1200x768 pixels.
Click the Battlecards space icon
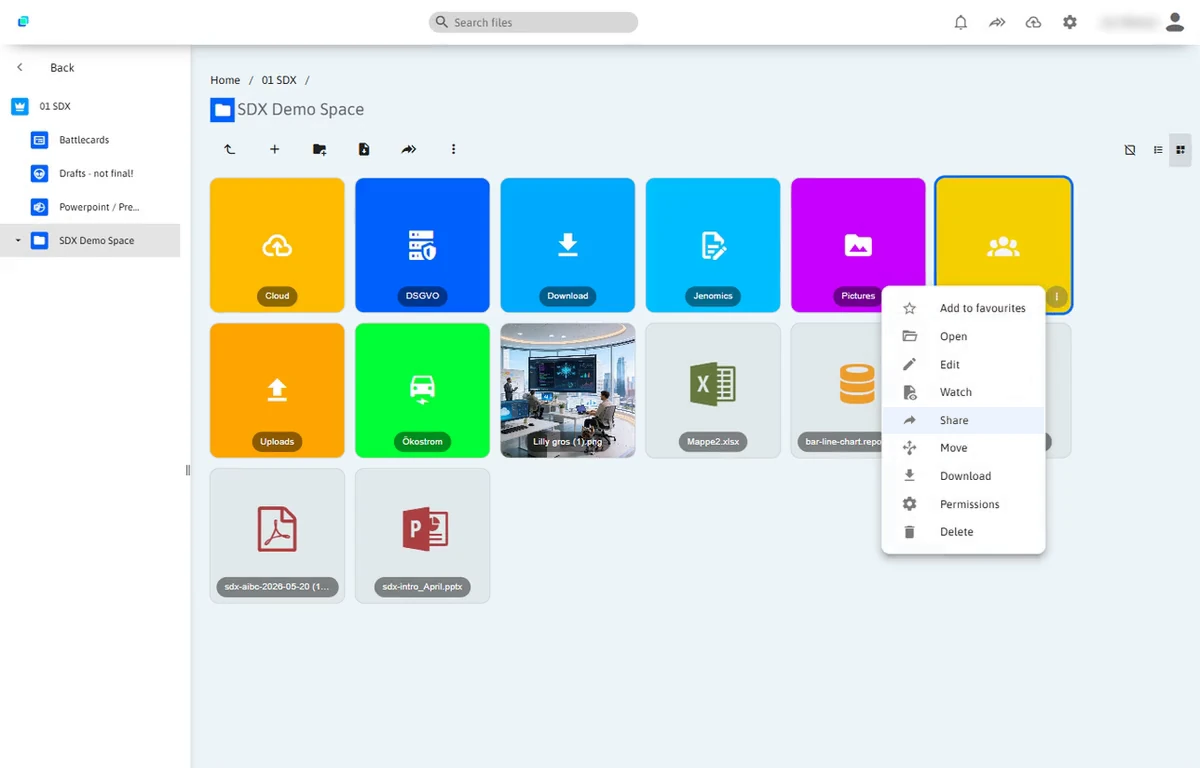[39, 140]
